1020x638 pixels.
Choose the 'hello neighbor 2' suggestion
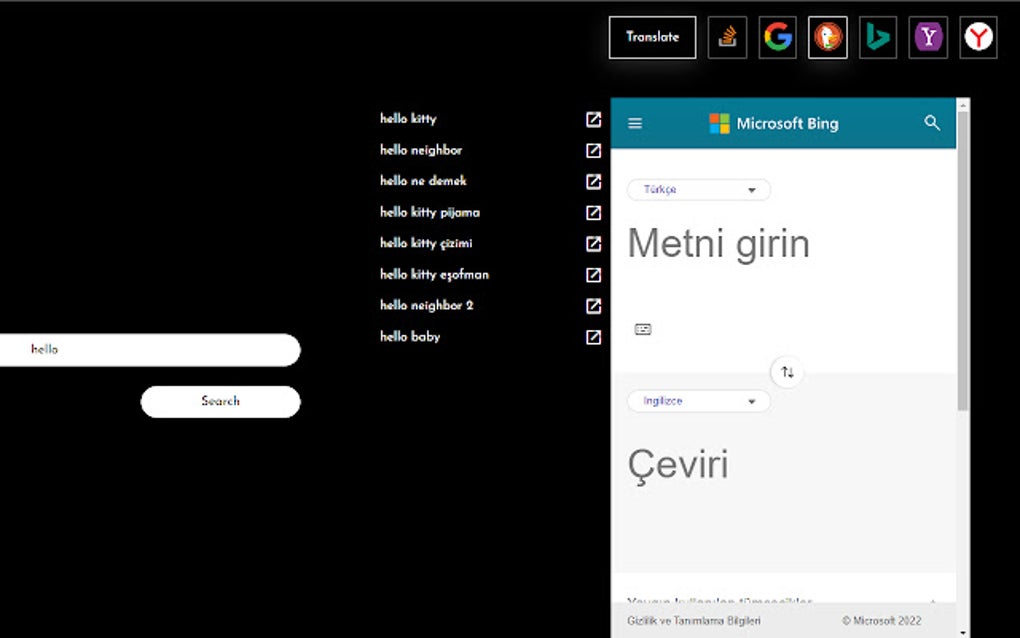tap(427, 305)
